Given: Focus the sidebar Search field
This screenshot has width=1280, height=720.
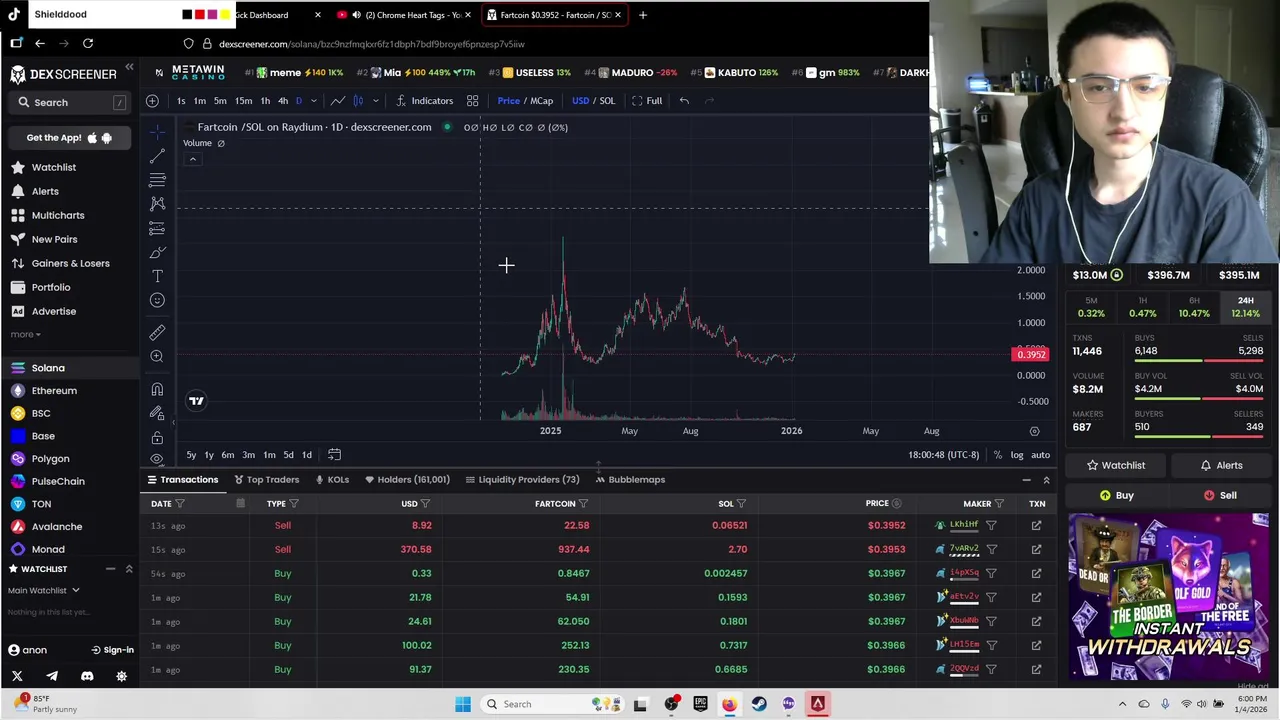Looking at the screenshot, I should click(x=71, y=102).
